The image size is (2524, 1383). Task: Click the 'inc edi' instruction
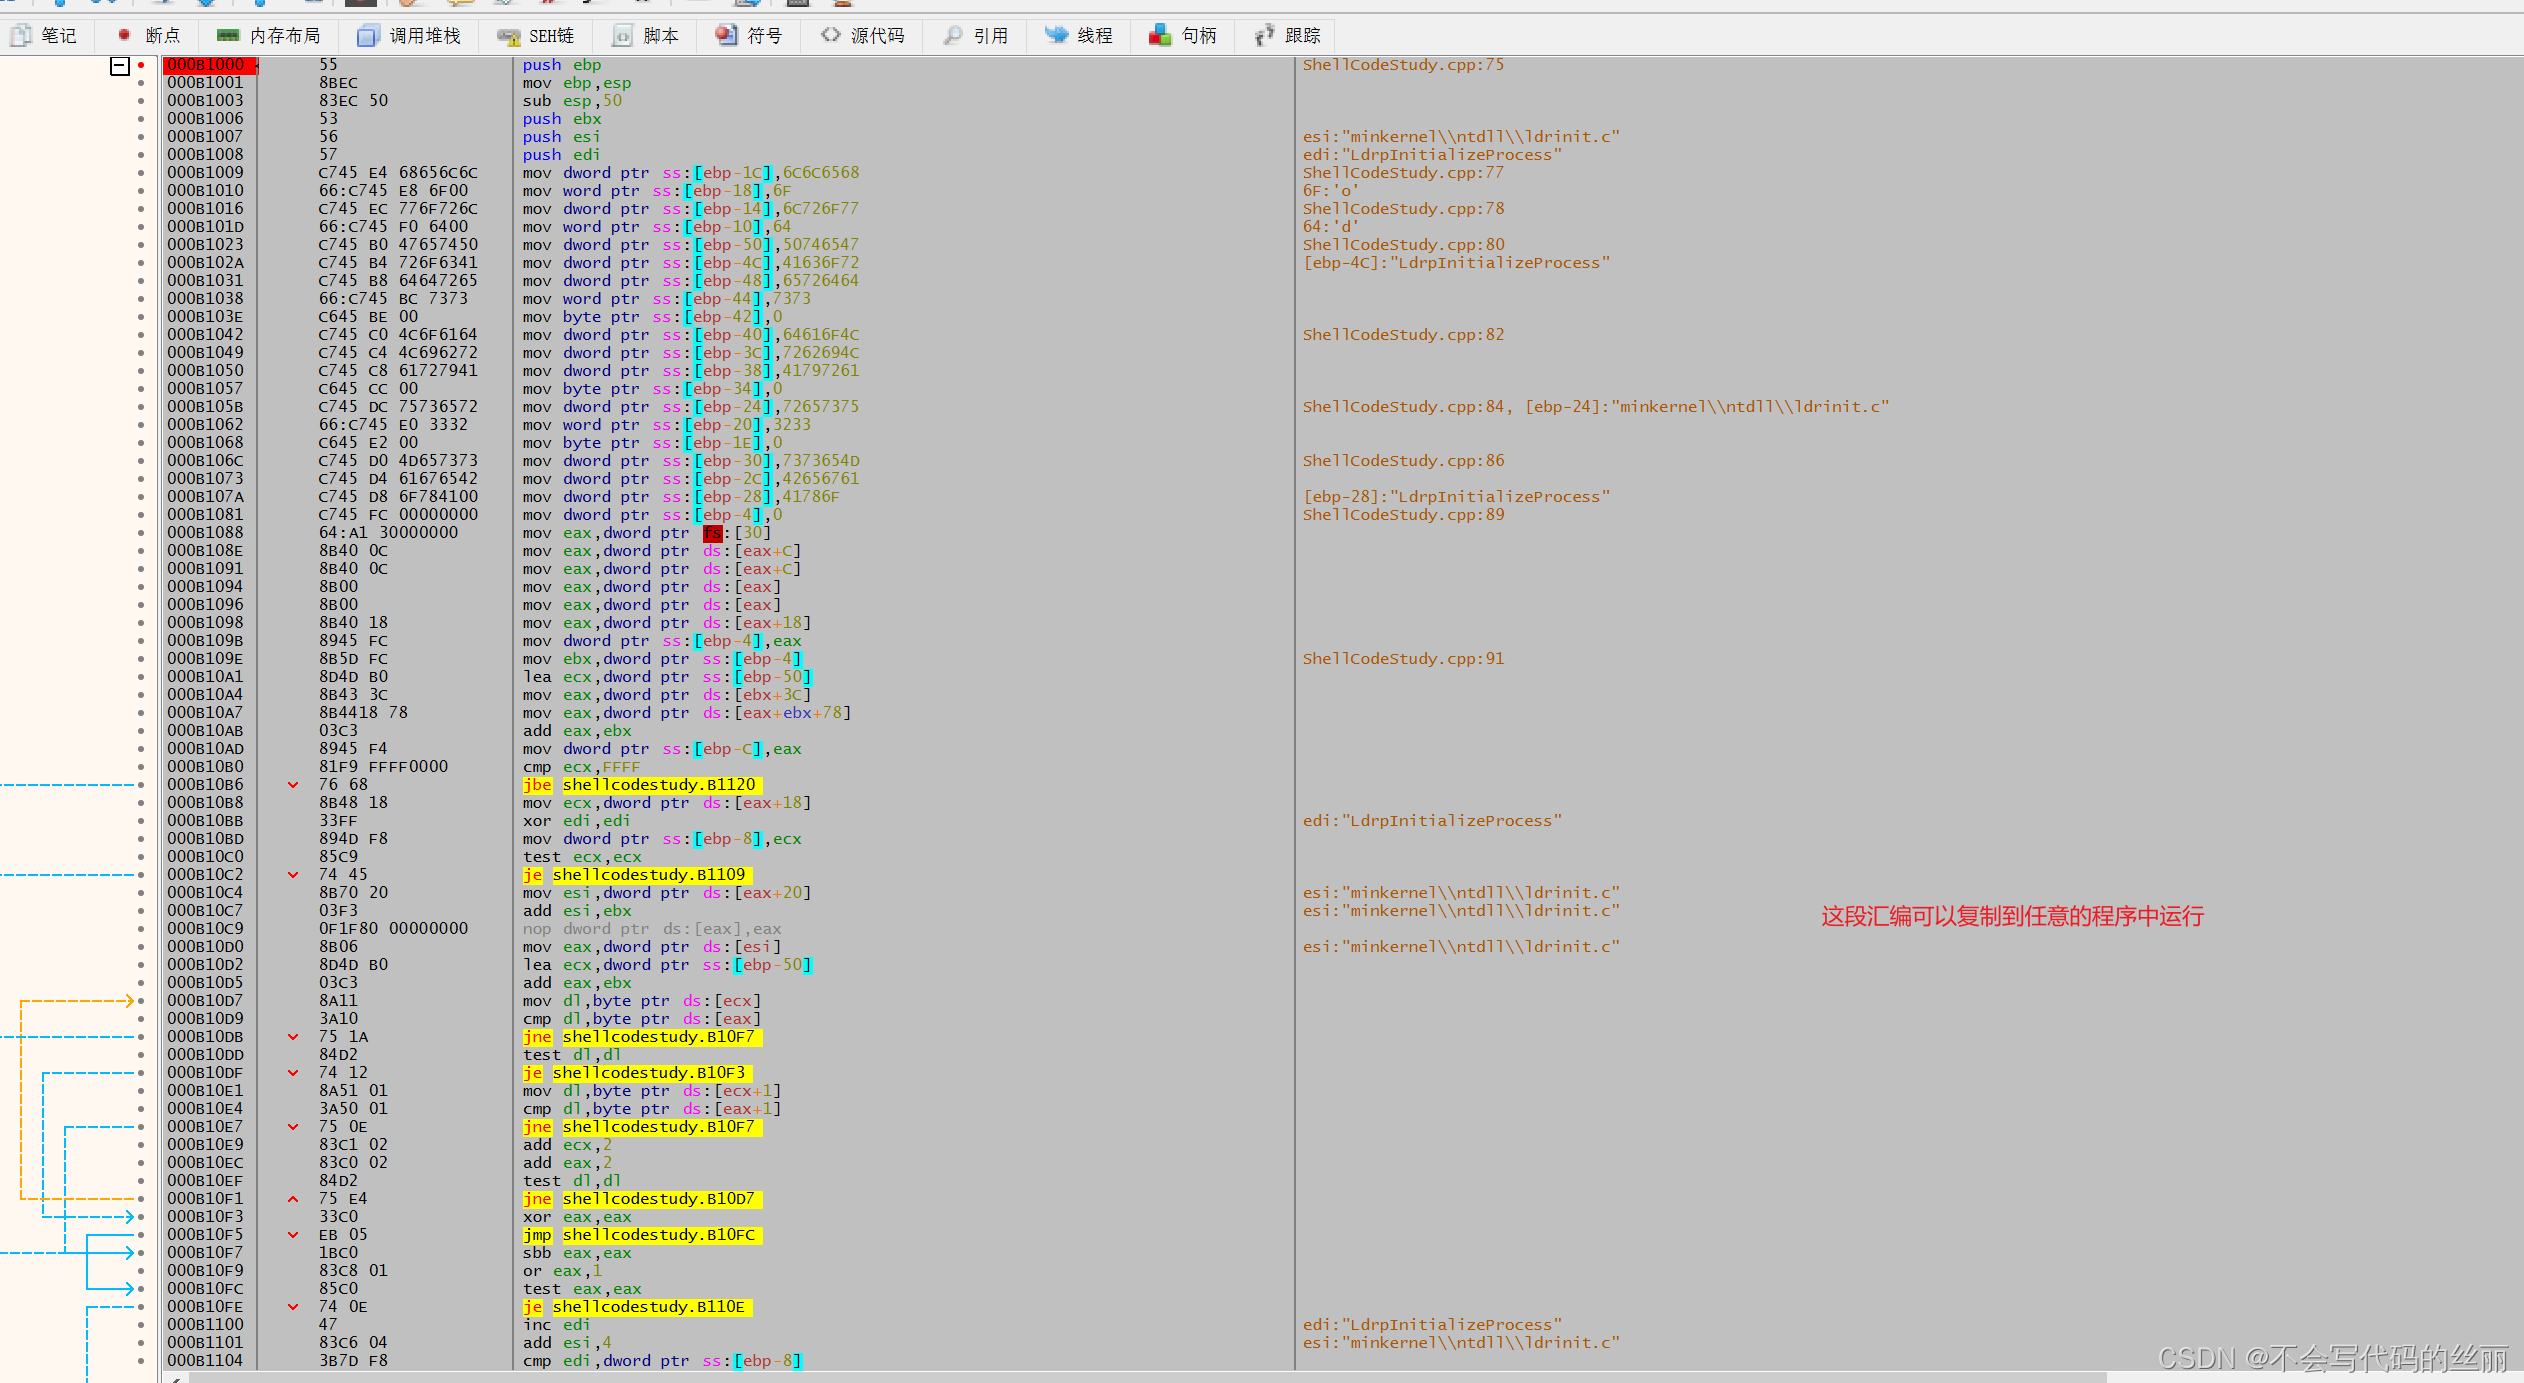tap(557, 1325)
